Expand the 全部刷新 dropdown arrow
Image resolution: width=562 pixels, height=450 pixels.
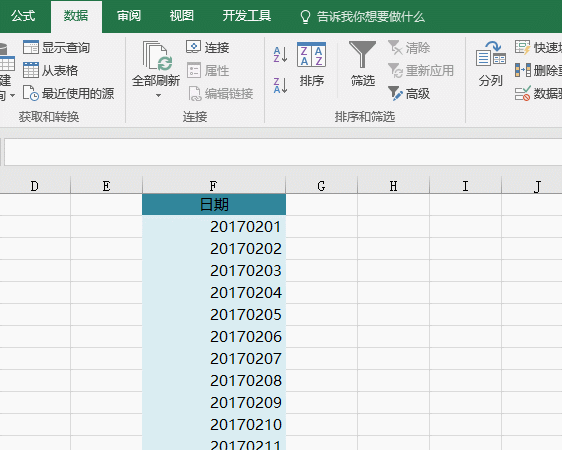pos(158,95)
